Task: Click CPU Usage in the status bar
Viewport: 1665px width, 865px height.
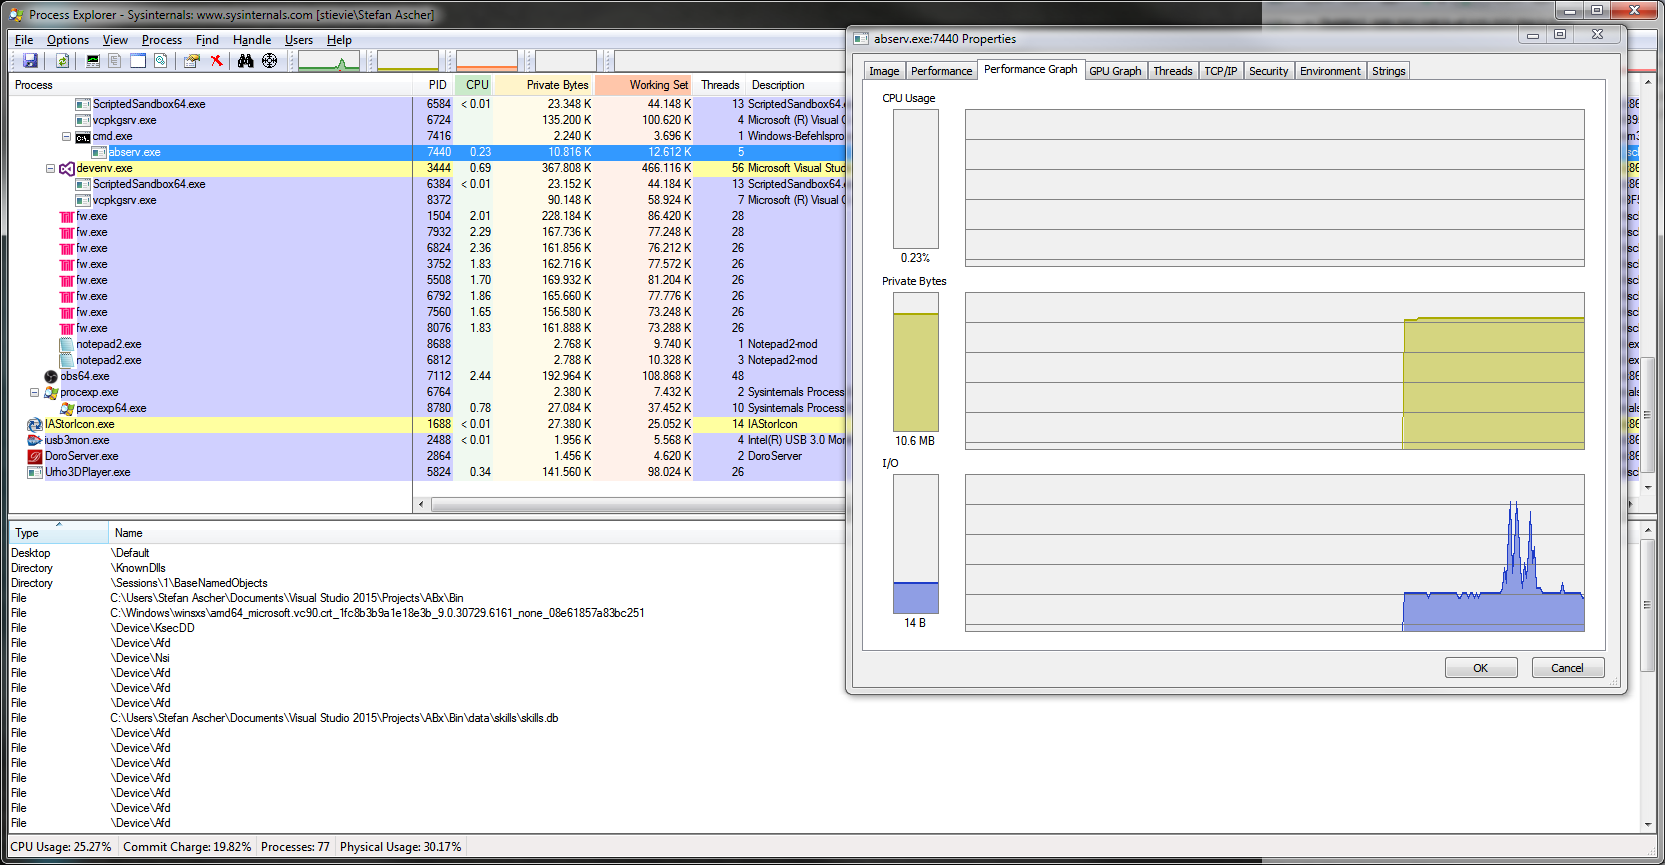Action: [x=61, y=847]
